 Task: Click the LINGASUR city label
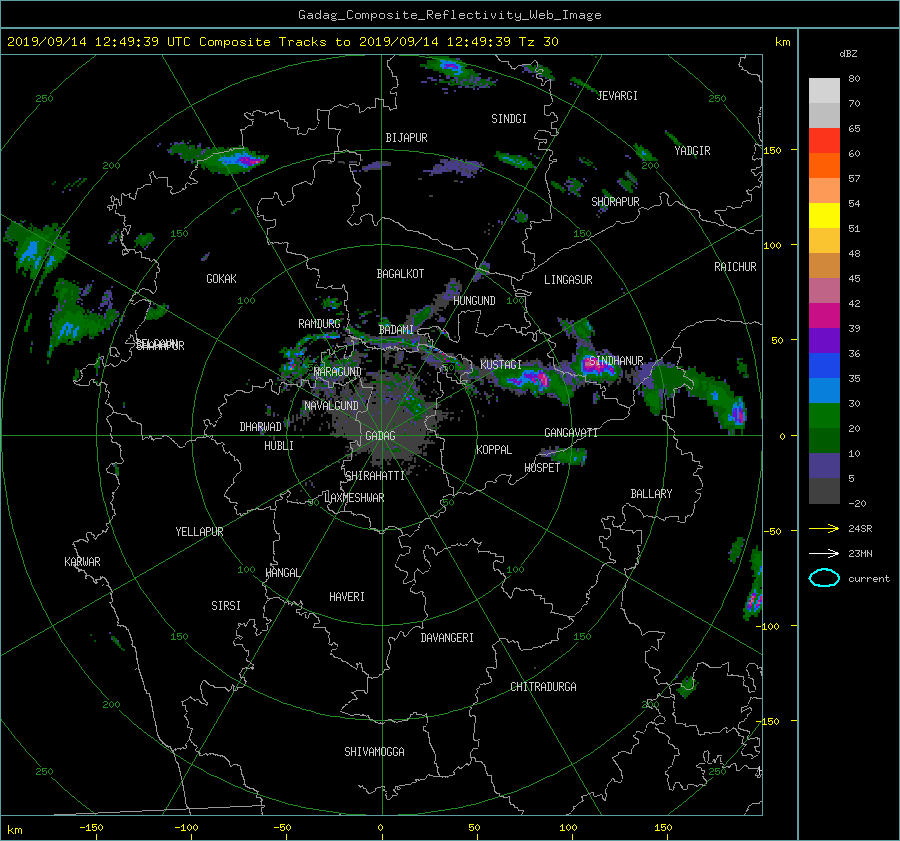(568, 280)
